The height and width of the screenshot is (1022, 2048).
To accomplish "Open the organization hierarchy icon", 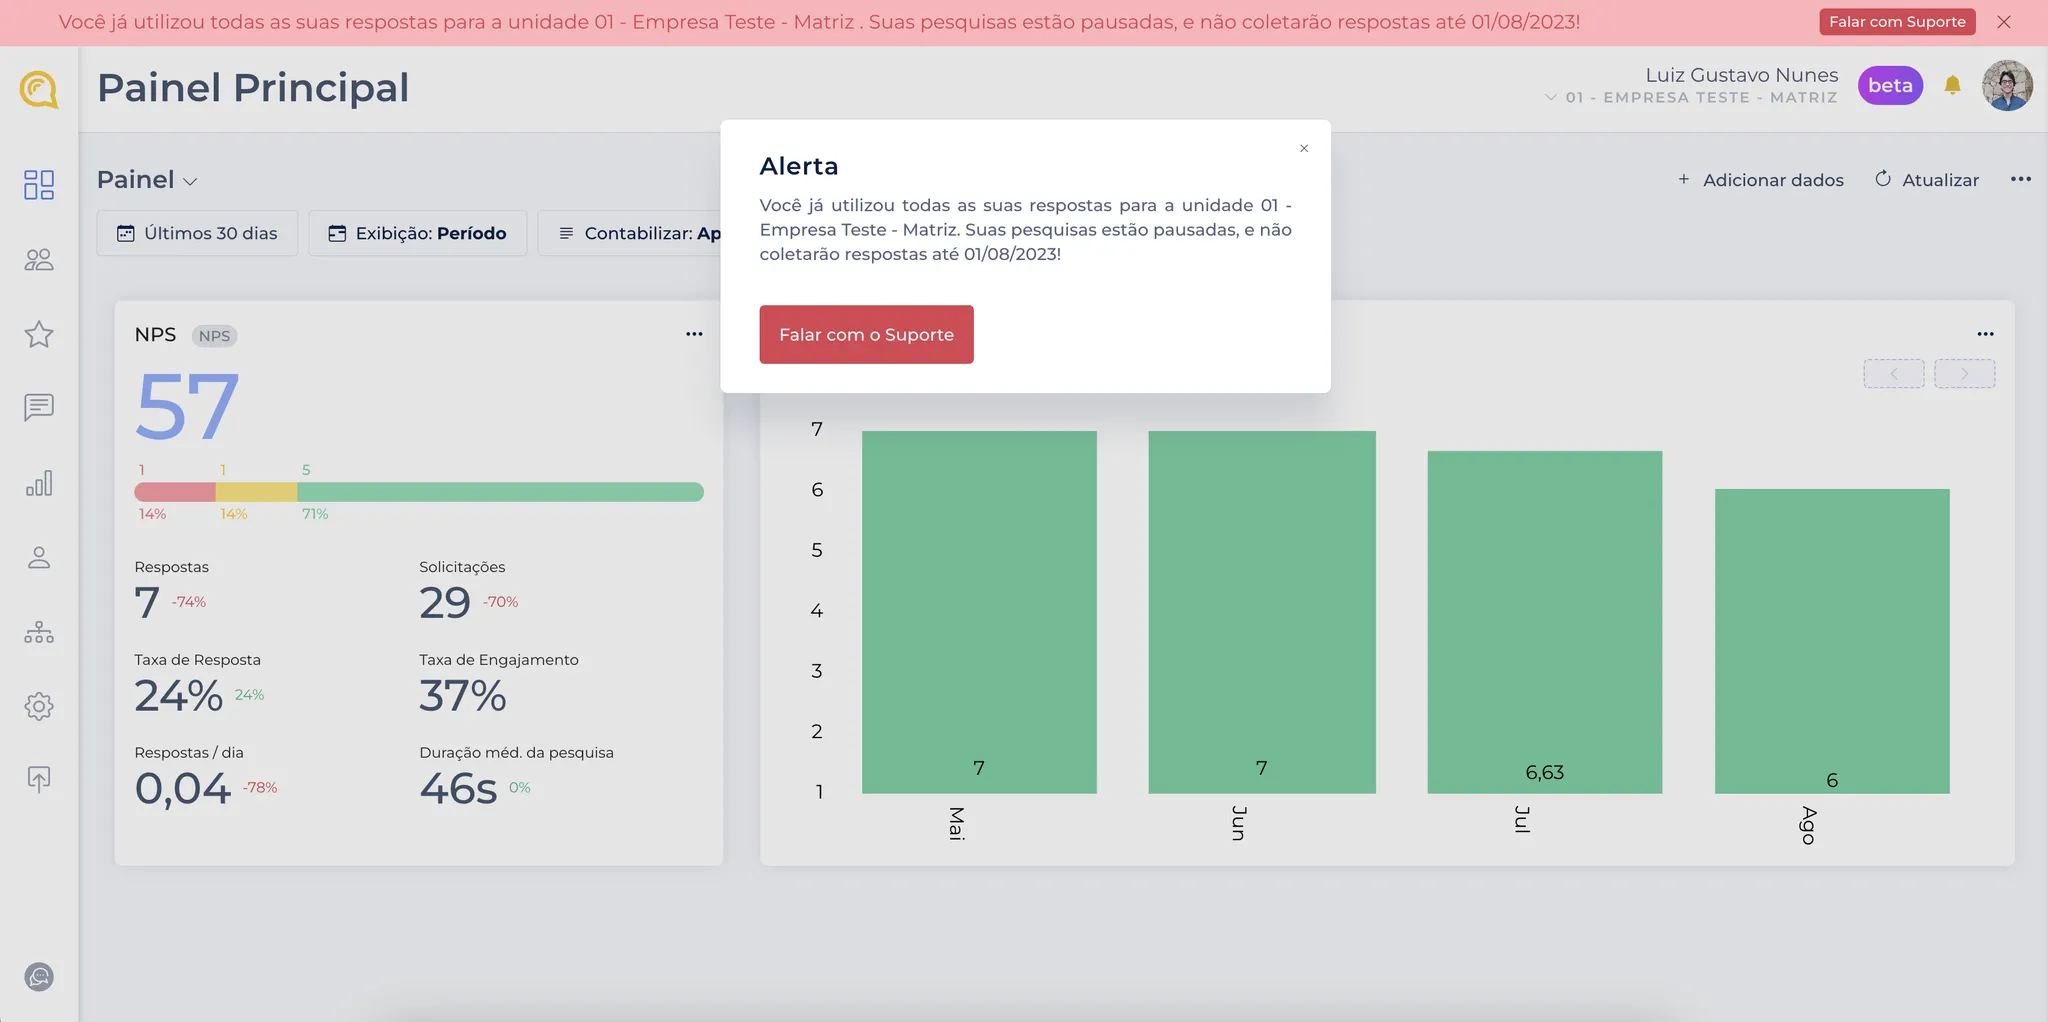I will point(39,632).
